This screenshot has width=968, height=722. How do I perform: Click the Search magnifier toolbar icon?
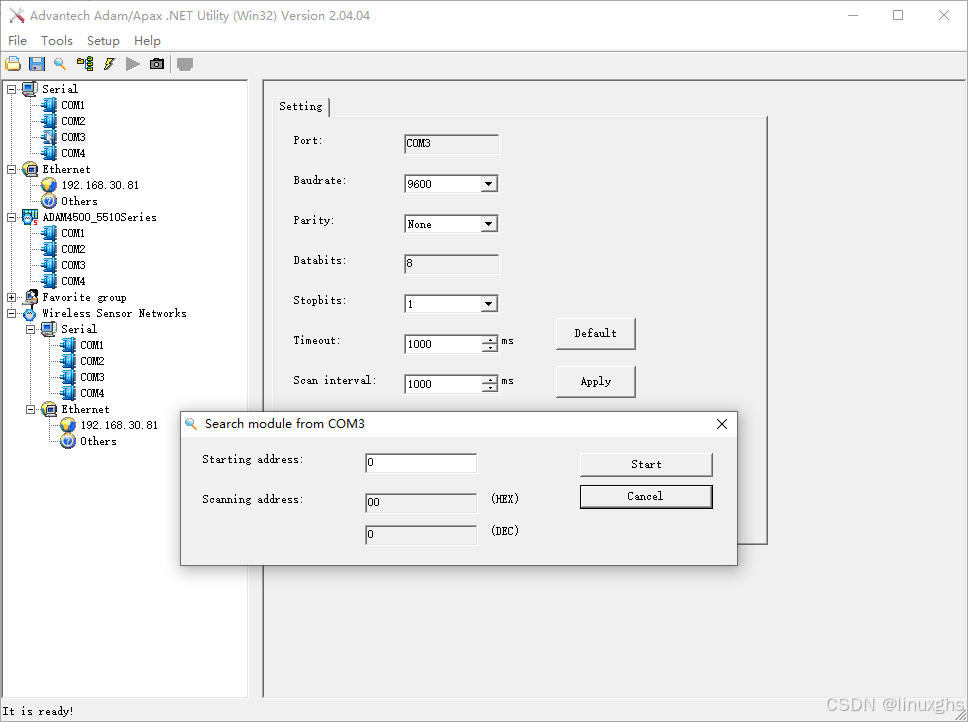point(60,64)
